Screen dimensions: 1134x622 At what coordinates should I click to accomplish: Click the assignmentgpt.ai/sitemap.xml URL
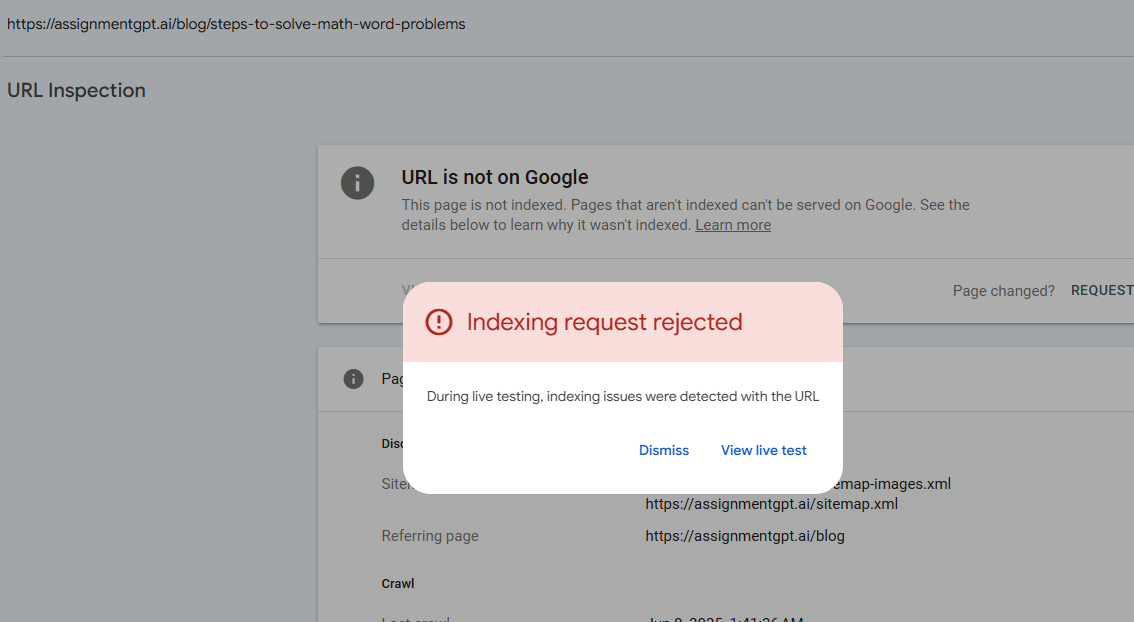point(772,504)
